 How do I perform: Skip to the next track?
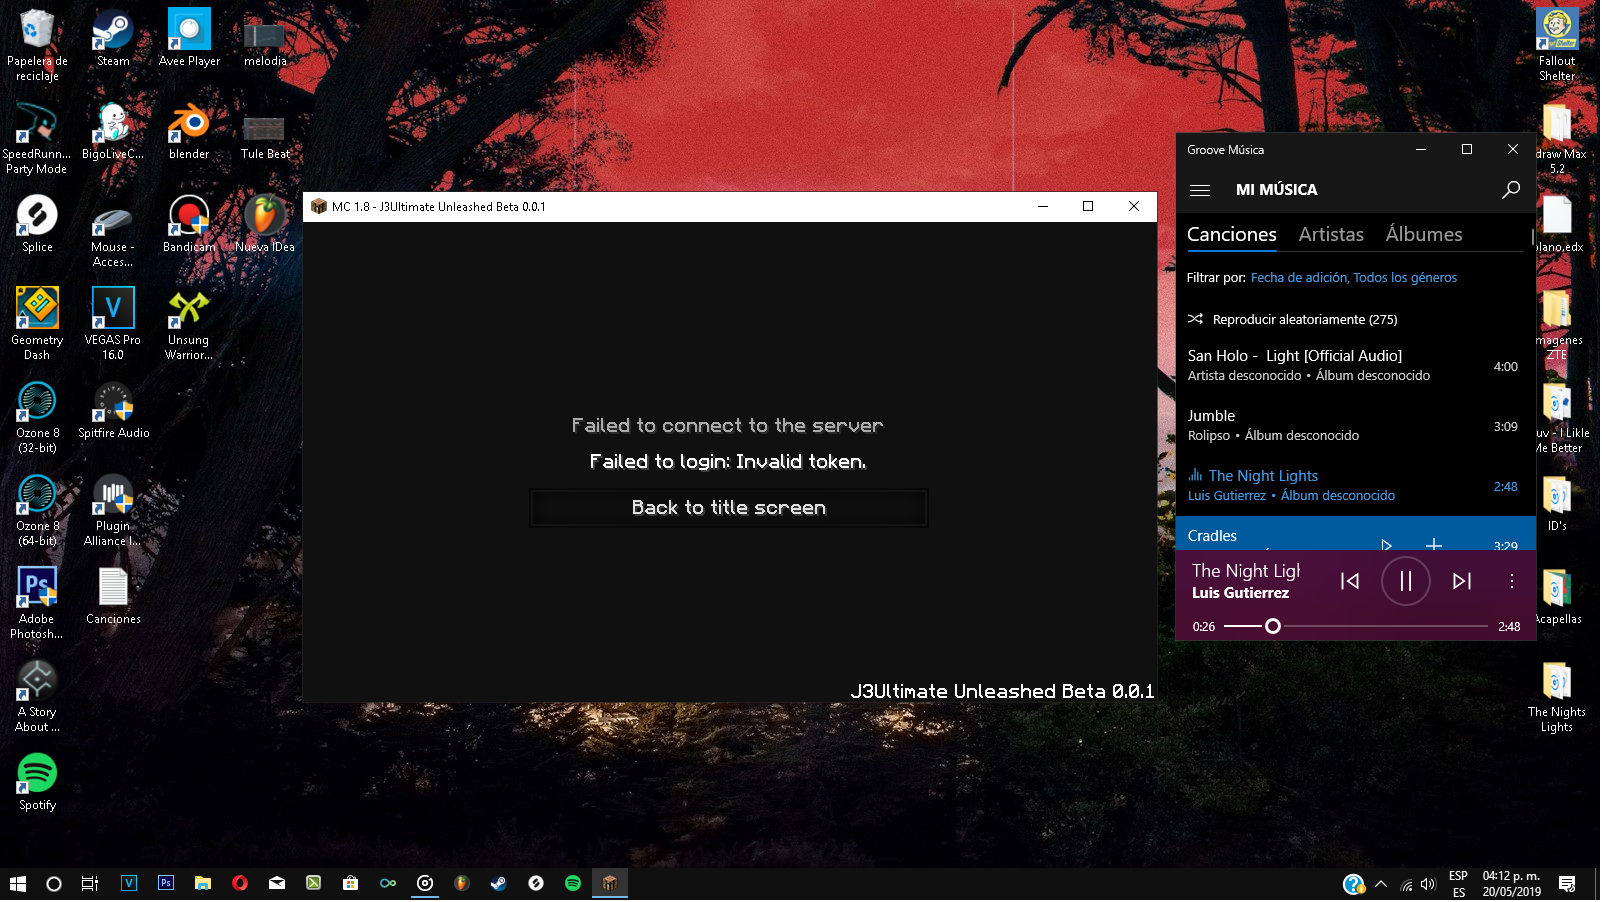point(1461,581)
